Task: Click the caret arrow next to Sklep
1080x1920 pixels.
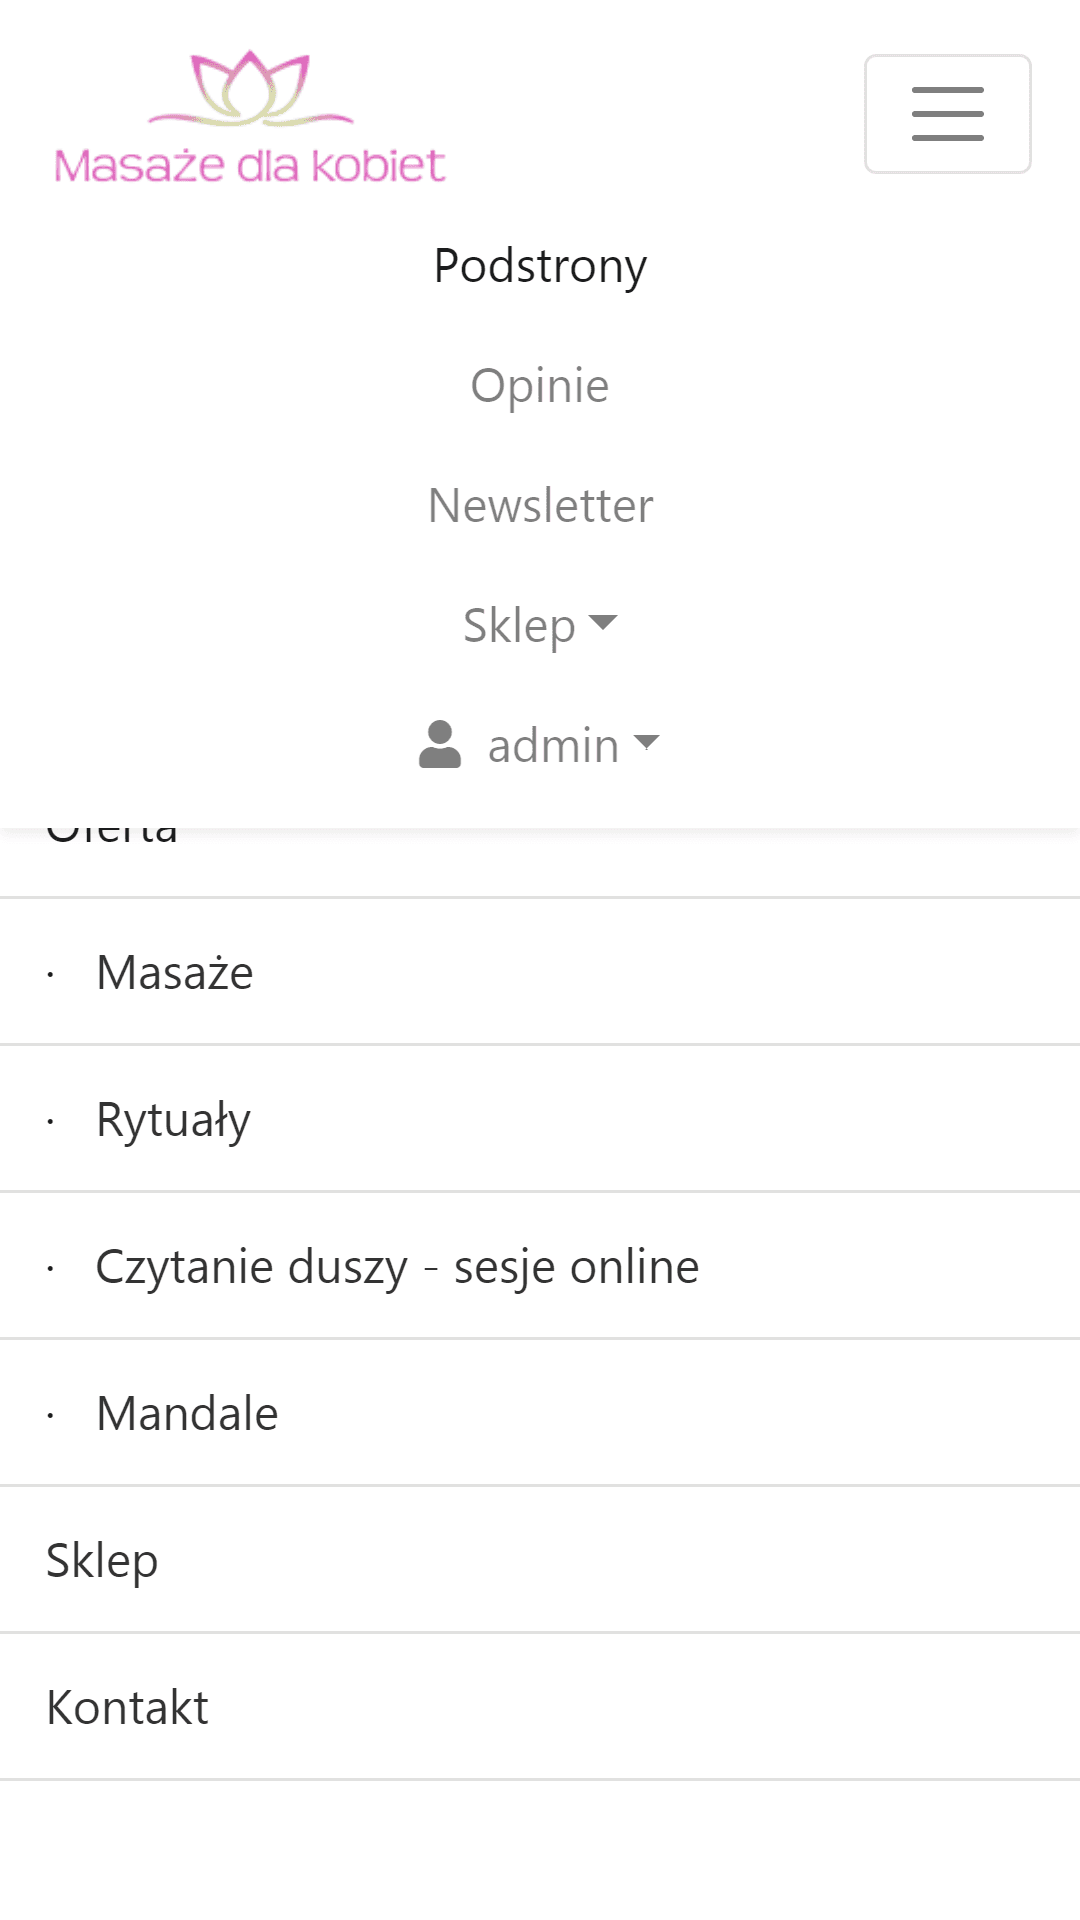Action: click(602, 623)
